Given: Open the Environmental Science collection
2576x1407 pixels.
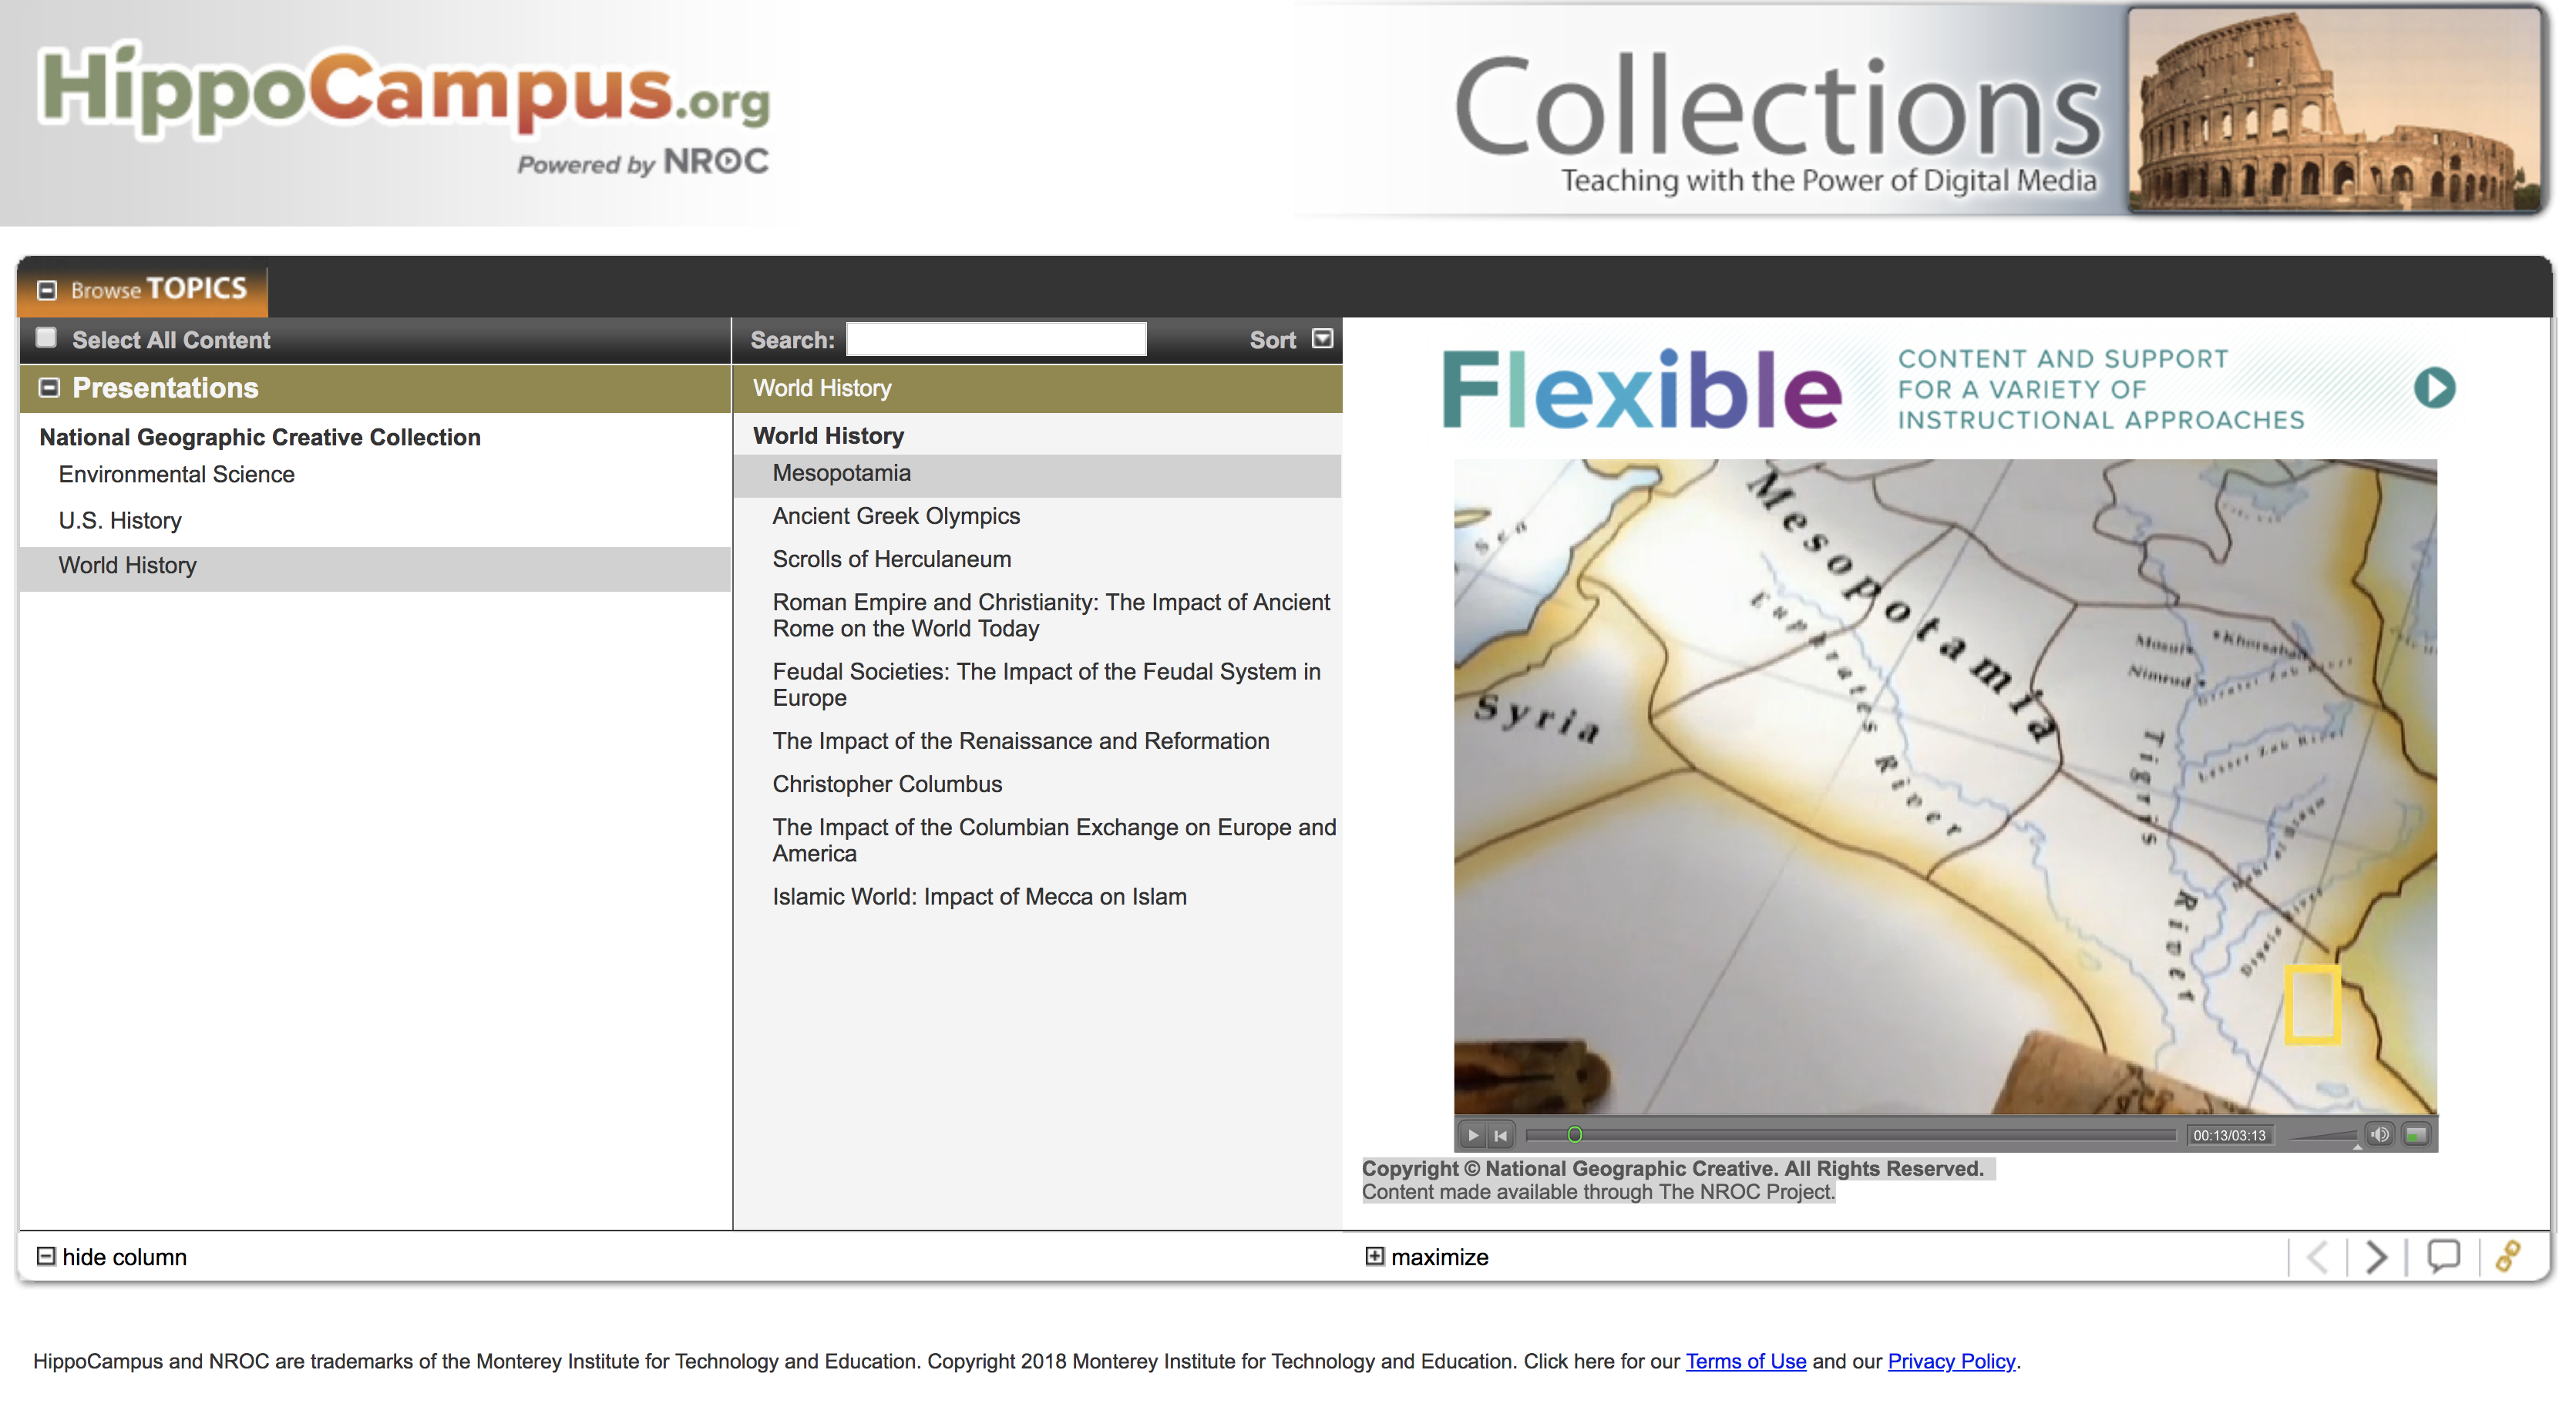Looking at the screenshot, I should 173,473.
